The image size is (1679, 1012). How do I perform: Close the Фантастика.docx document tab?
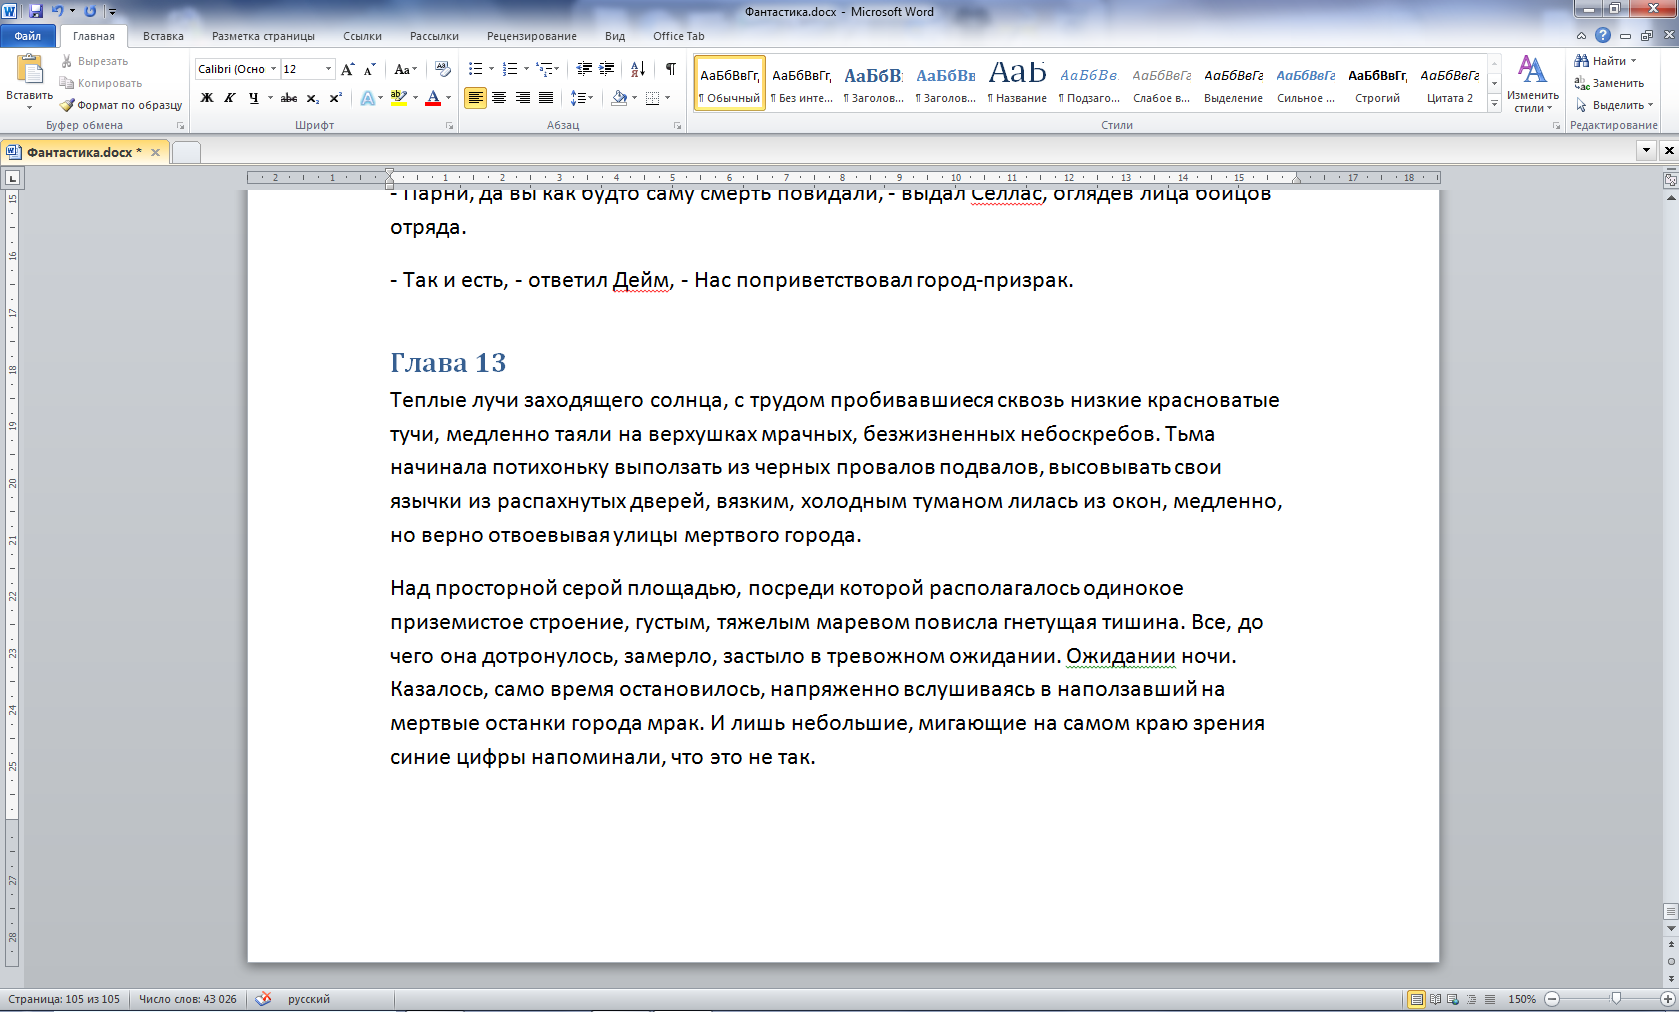pyautogui.click(x=155, y=152)
